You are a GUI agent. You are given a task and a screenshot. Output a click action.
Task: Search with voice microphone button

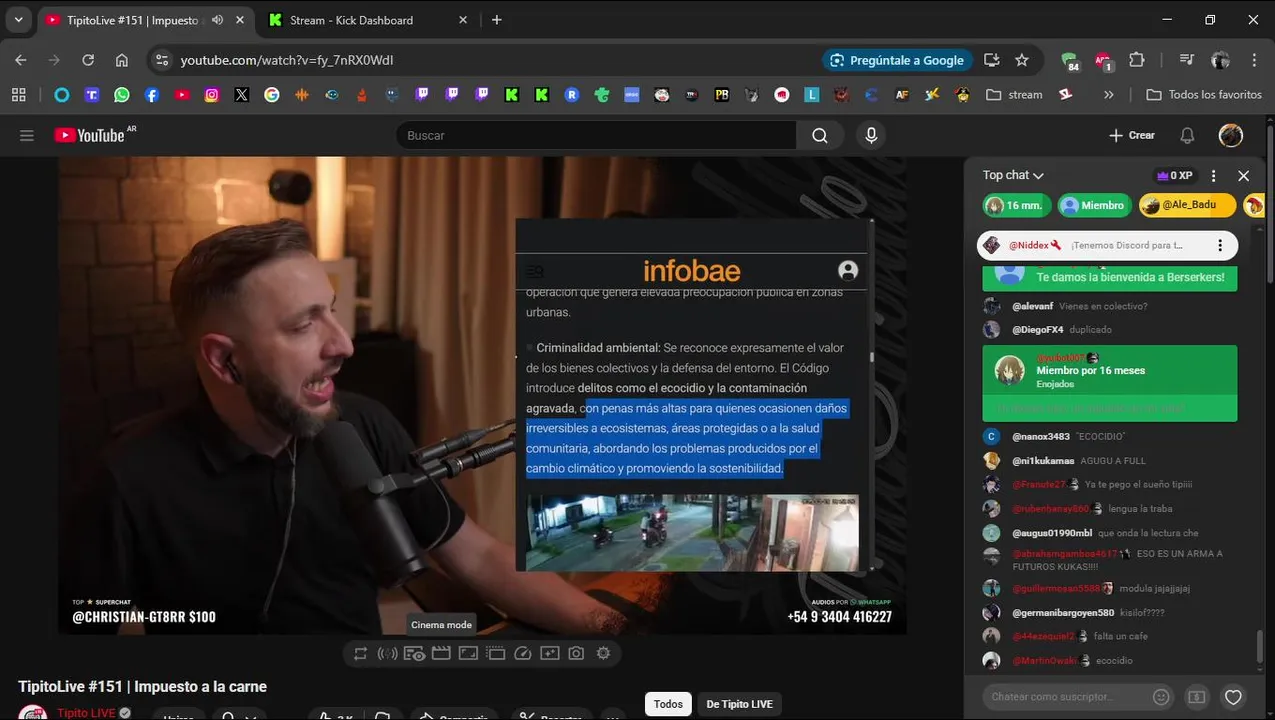pyautogui.click(x=871, y=135)
